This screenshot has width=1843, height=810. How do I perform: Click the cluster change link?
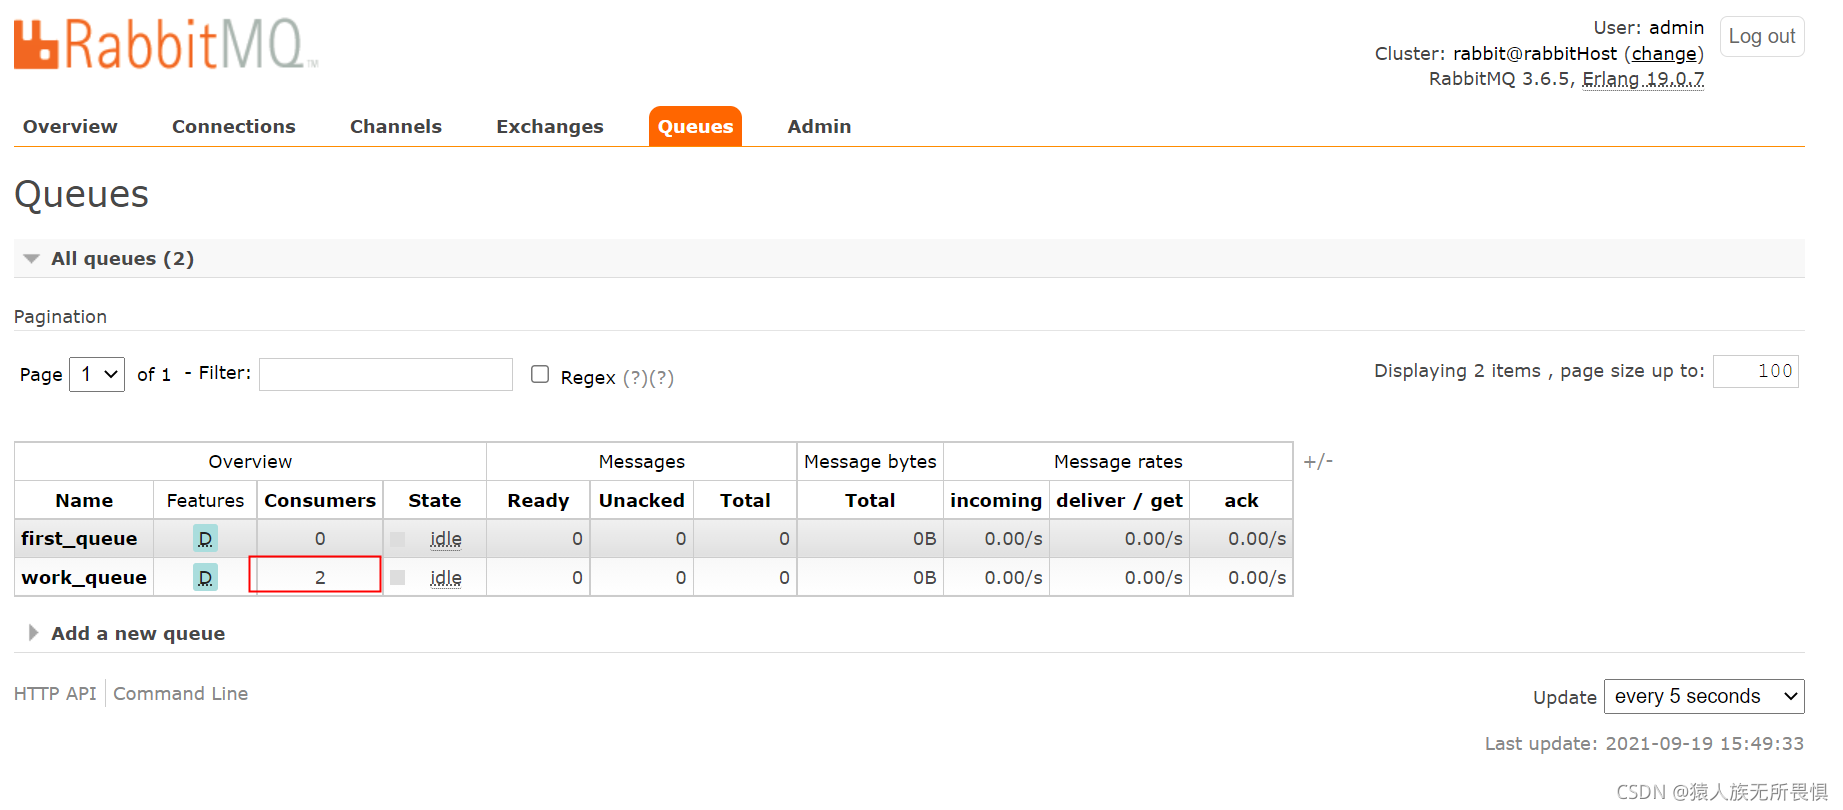click(1664, 54)
